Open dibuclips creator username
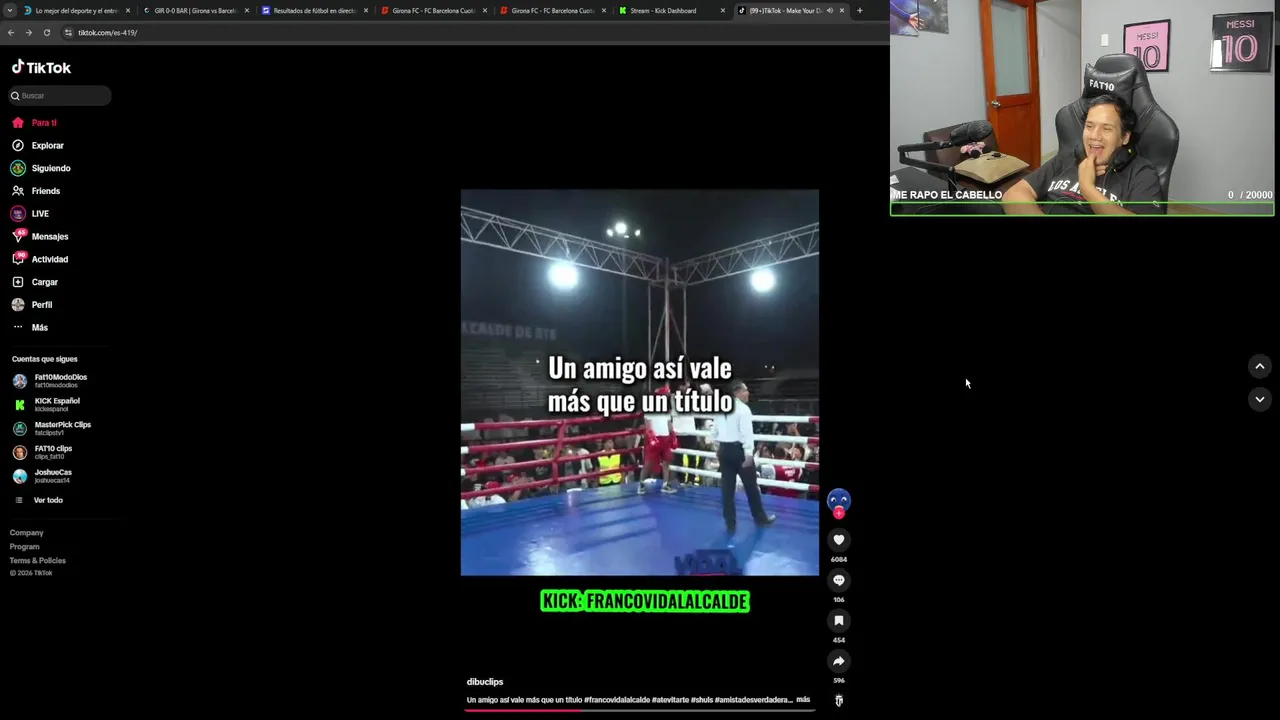The height and width of the screenshot is (720, 1280). (x=485, y=682)
